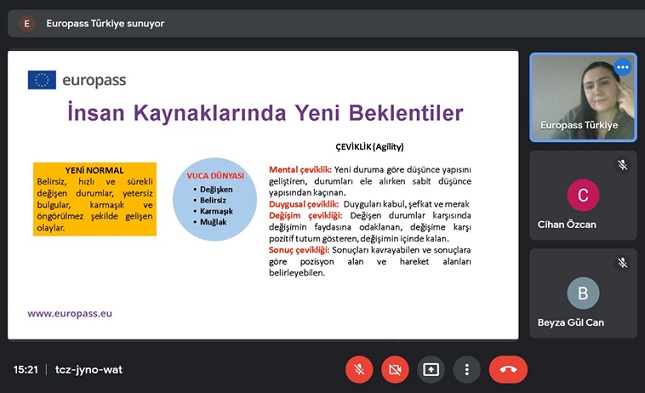Screen dimensions: 645x393
Task: Click the present screen icon
Action: [431, 370]
